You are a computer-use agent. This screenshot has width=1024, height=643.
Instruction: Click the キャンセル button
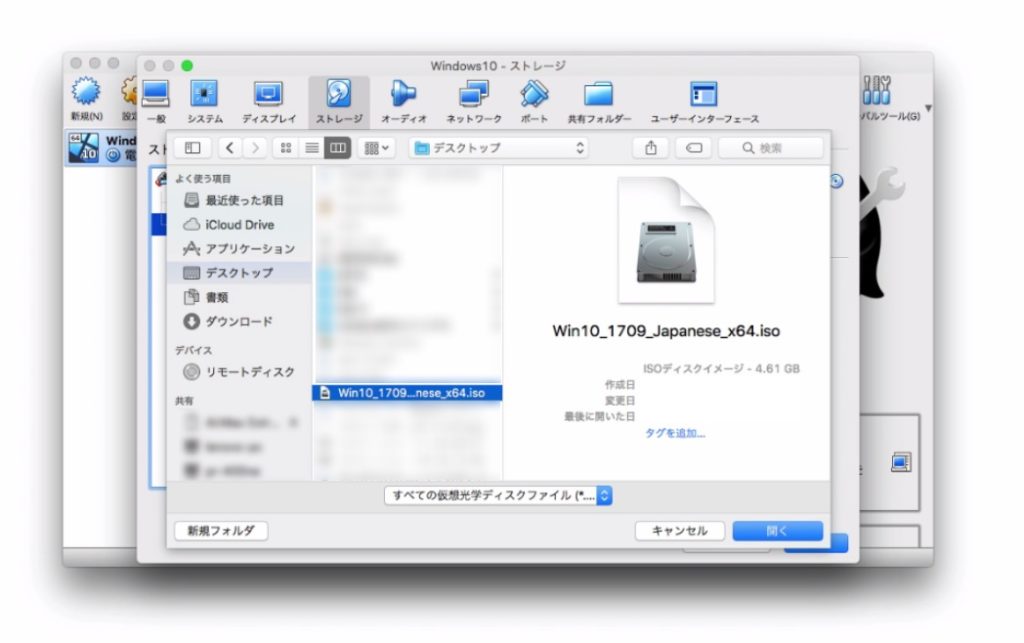point(680,531)
